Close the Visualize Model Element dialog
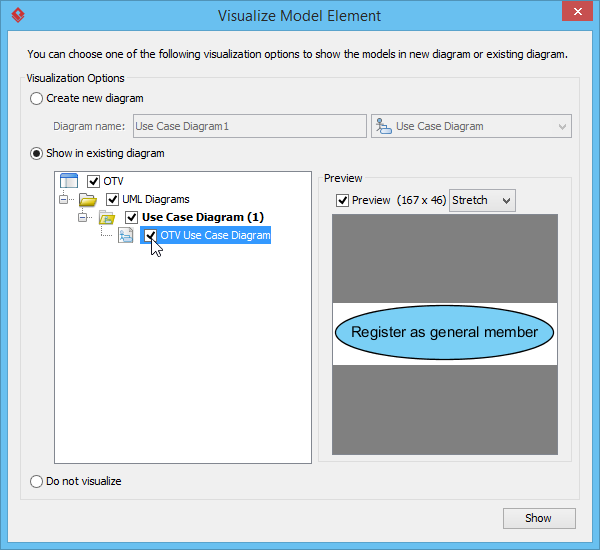 (577, 11)
